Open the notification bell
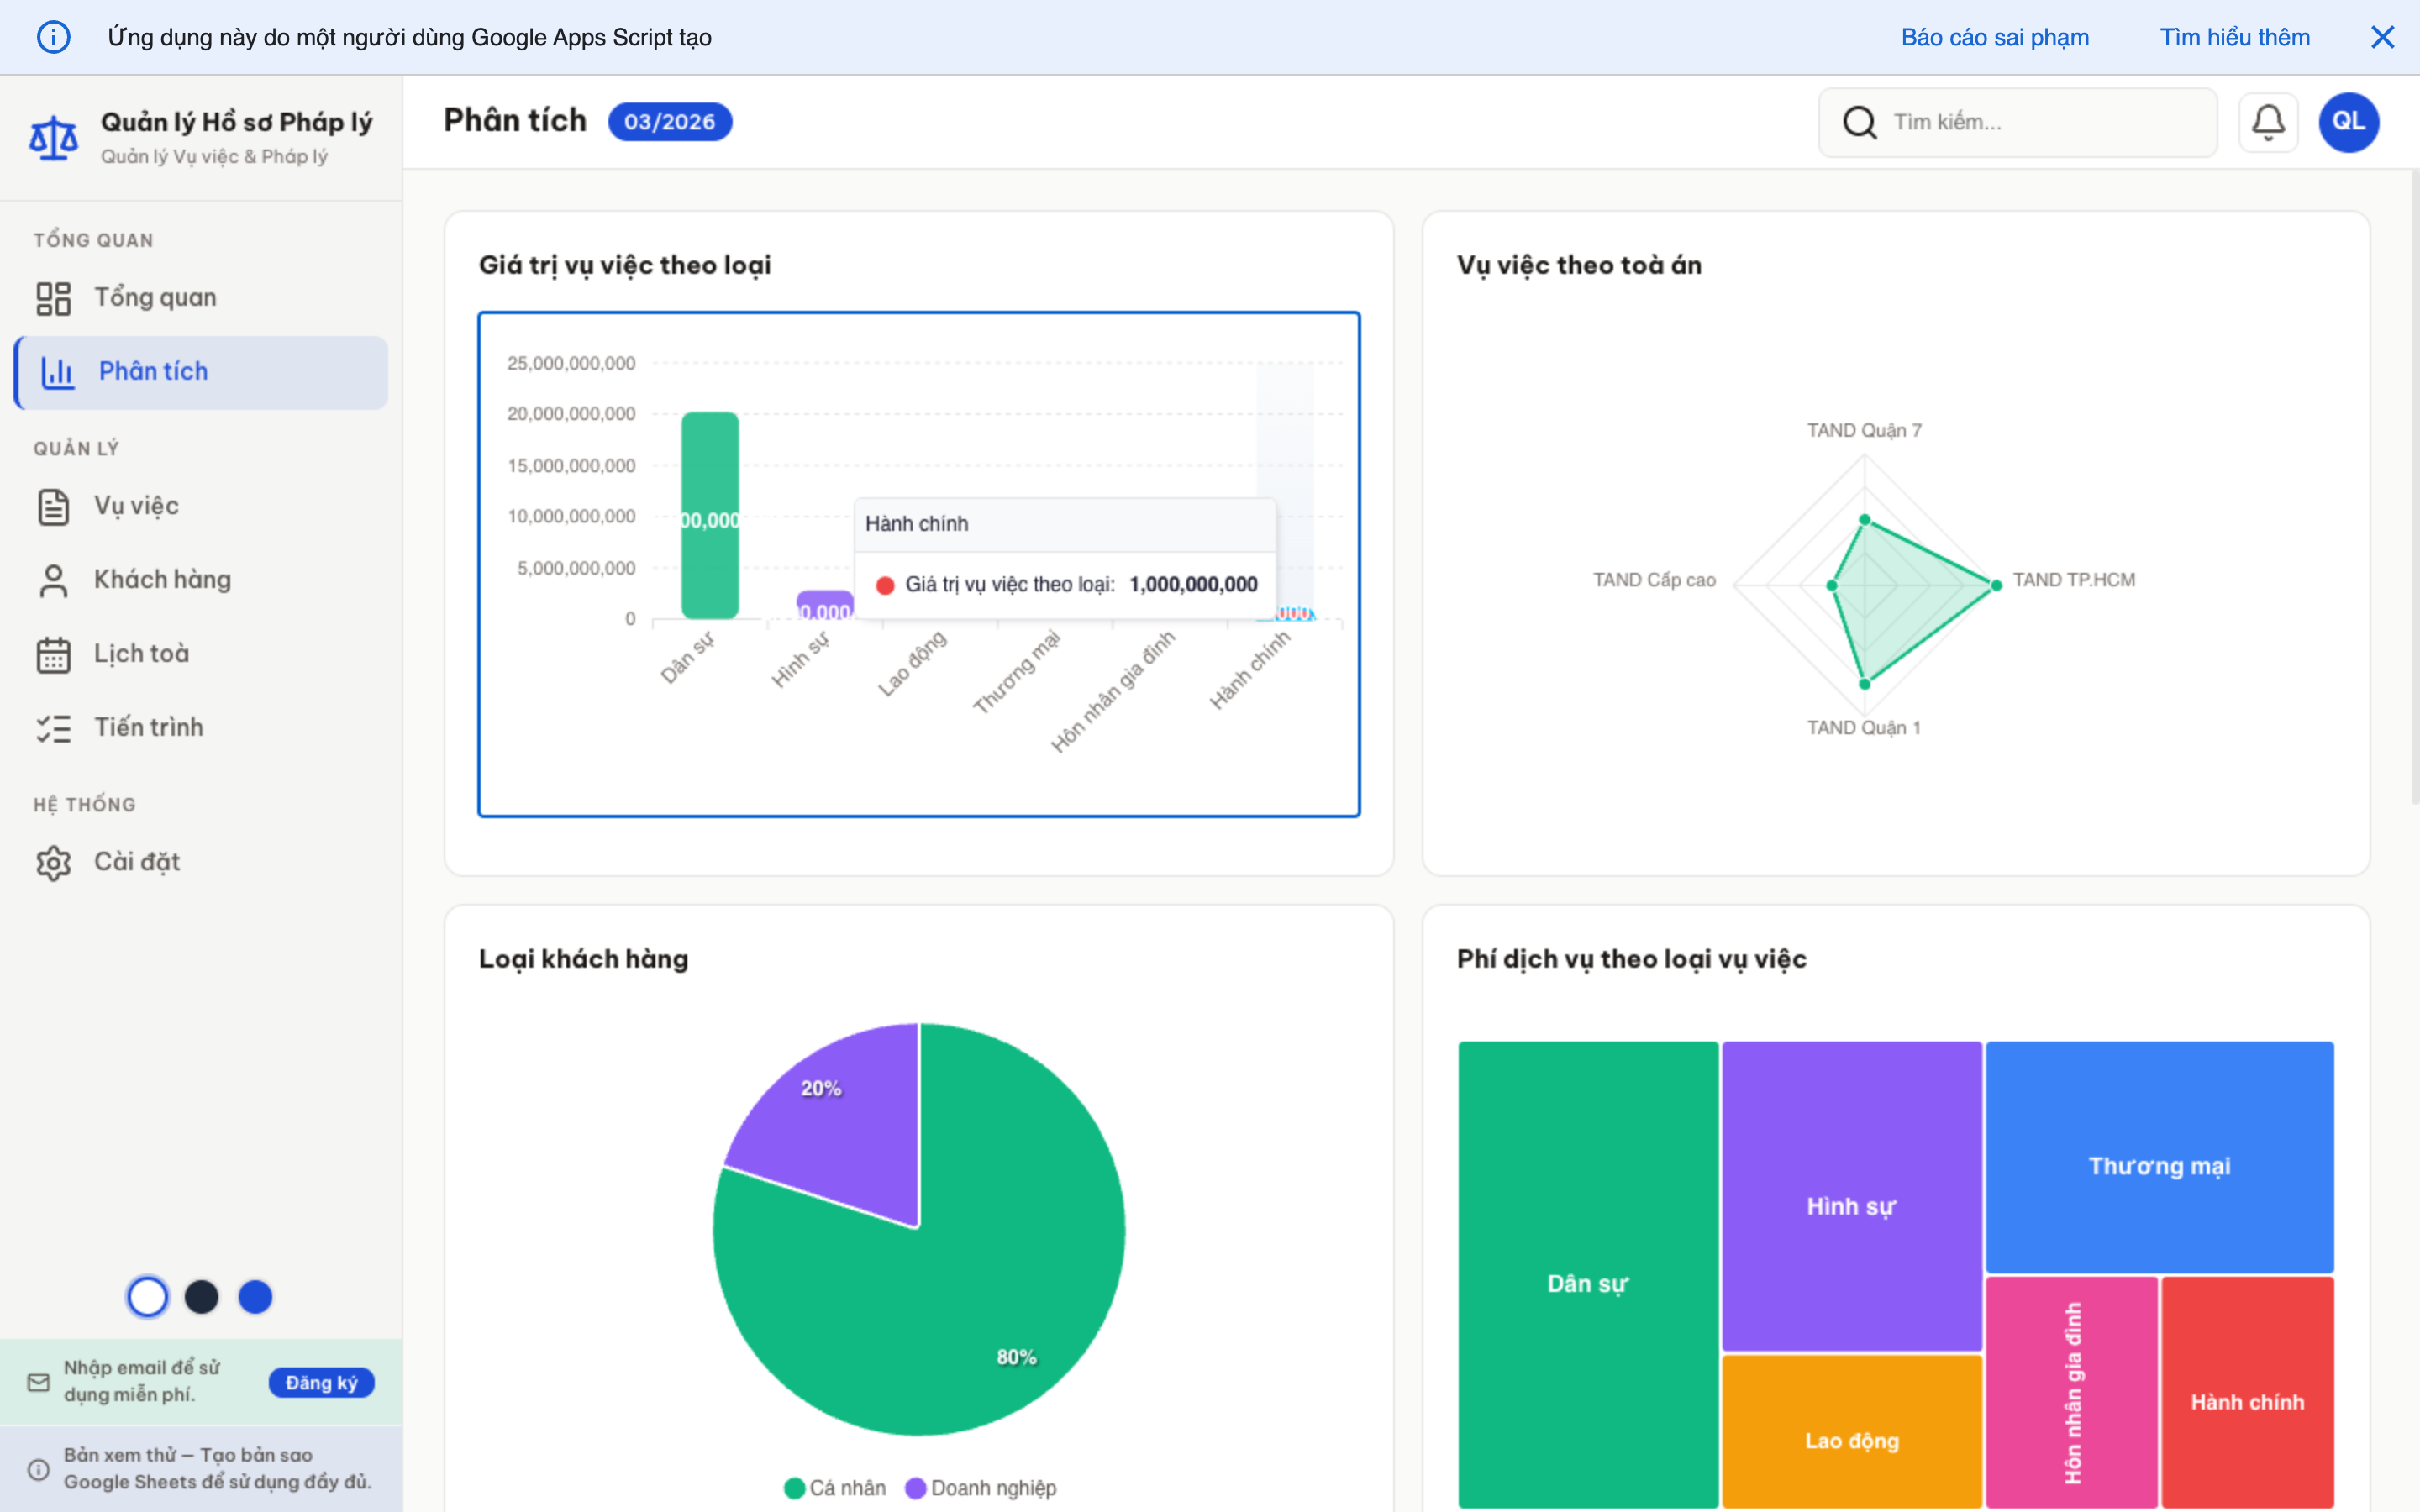The width and height of the screenshot is (2420, 1512). [x=2269, y=121]
